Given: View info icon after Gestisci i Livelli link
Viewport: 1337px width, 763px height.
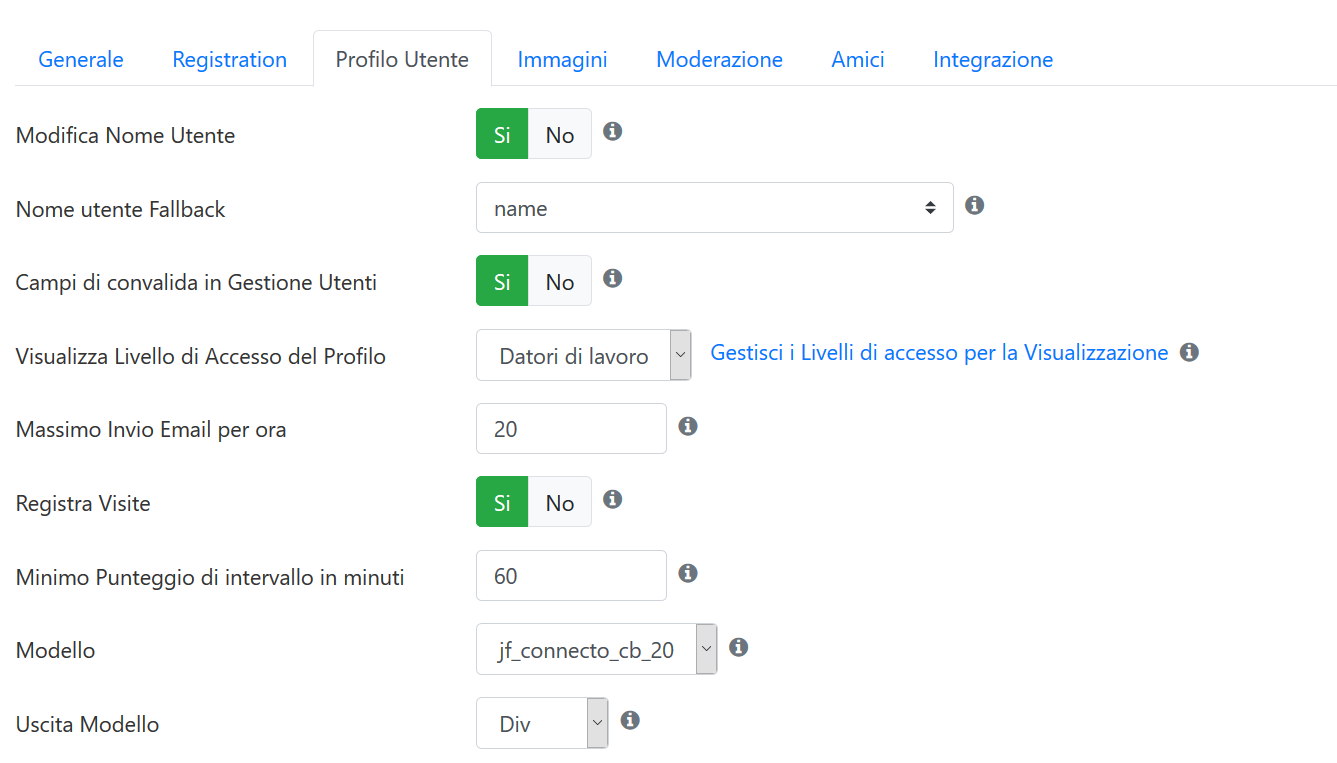Looking at the screenshot, I should point(1189,352).
